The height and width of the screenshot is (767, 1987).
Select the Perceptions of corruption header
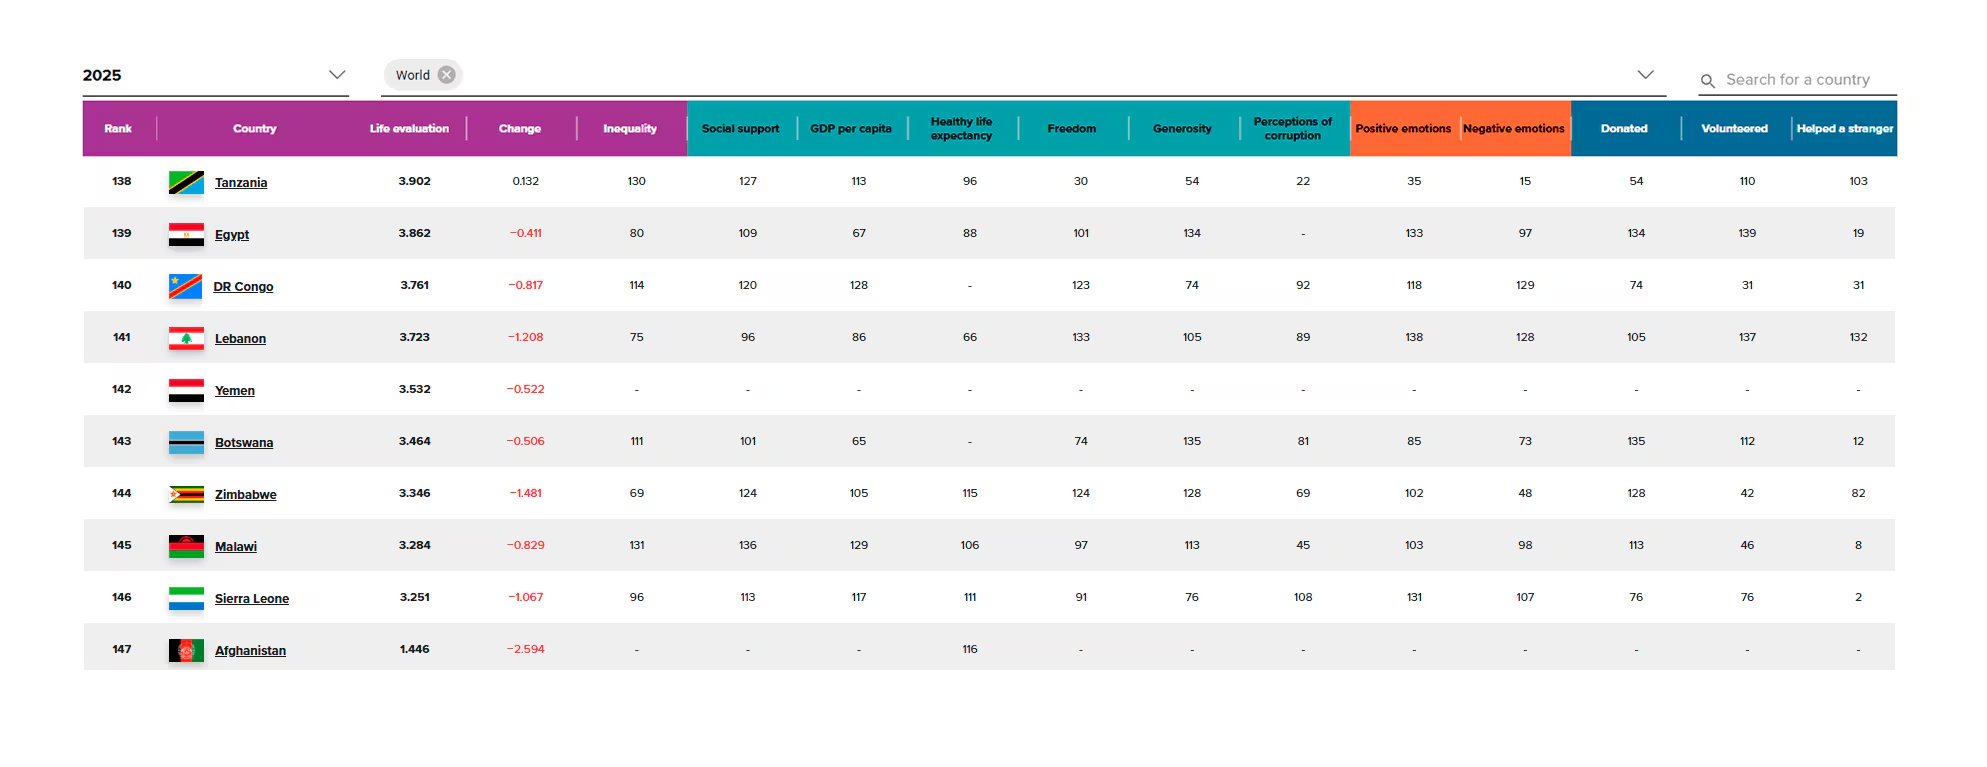(1293, 128)
